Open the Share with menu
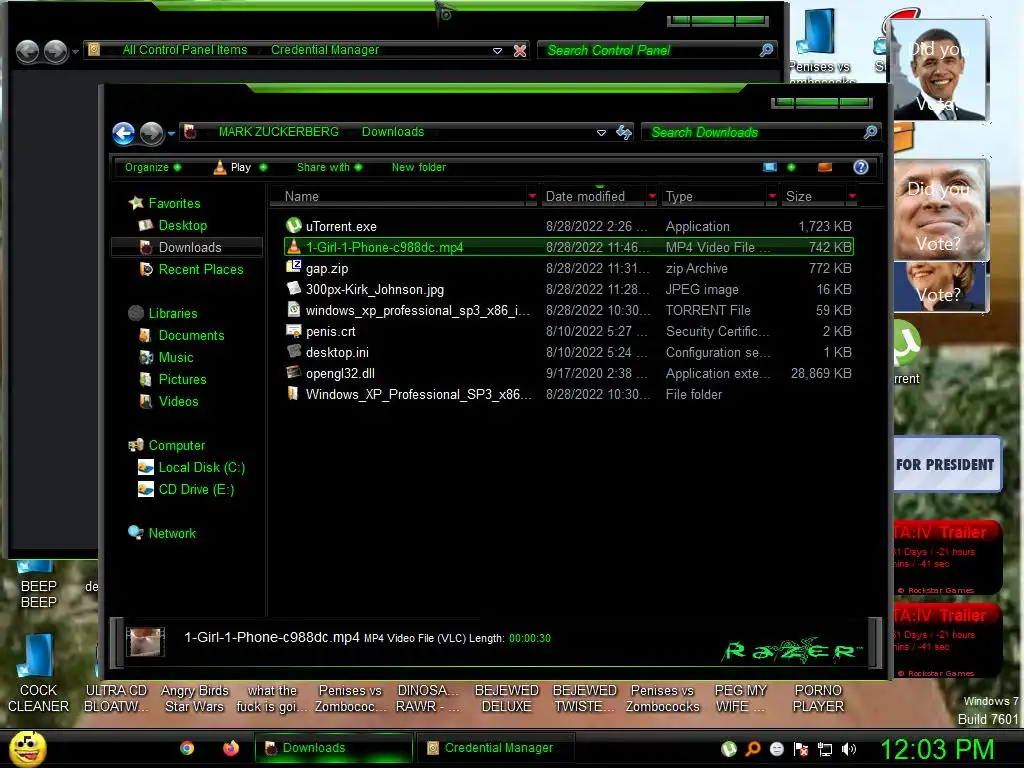 (329, 167)
